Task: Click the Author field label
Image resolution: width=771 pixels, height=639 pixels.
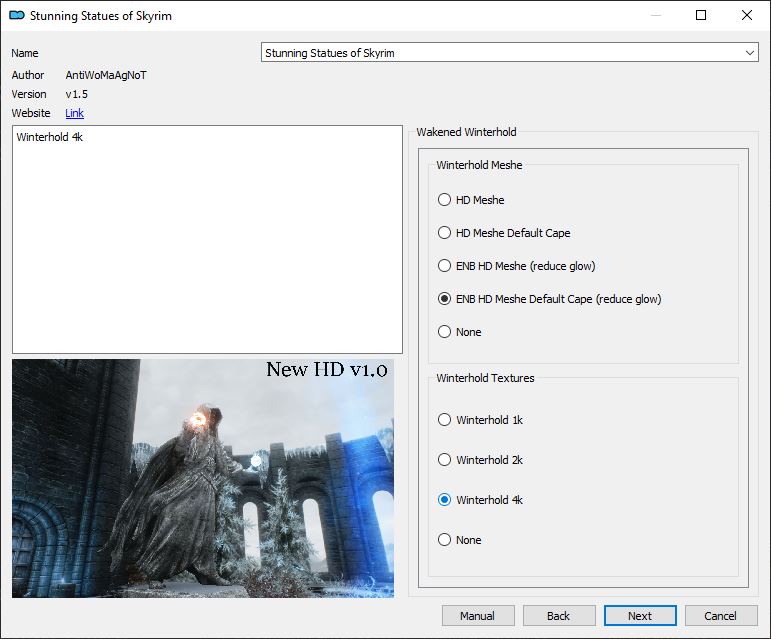Action: pyautogui.click(x=28, y=75)
